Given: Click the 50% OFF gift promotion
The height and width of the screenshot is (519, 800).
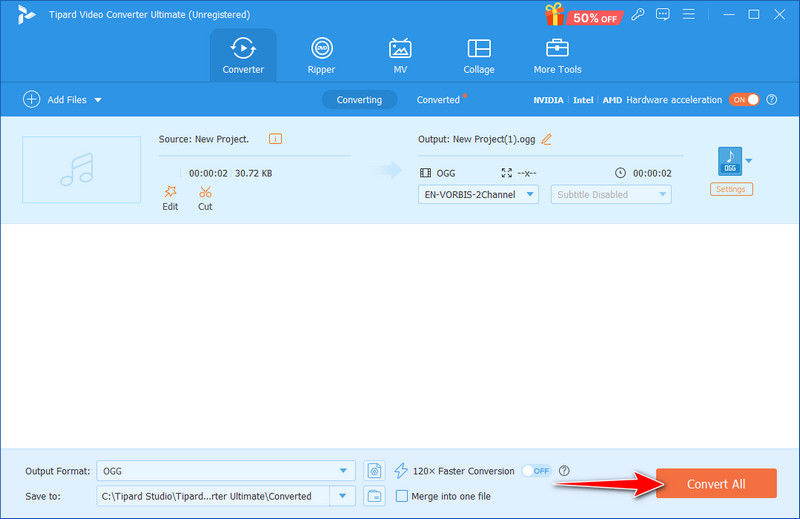Looking at the screenshot, I should 583,15.
